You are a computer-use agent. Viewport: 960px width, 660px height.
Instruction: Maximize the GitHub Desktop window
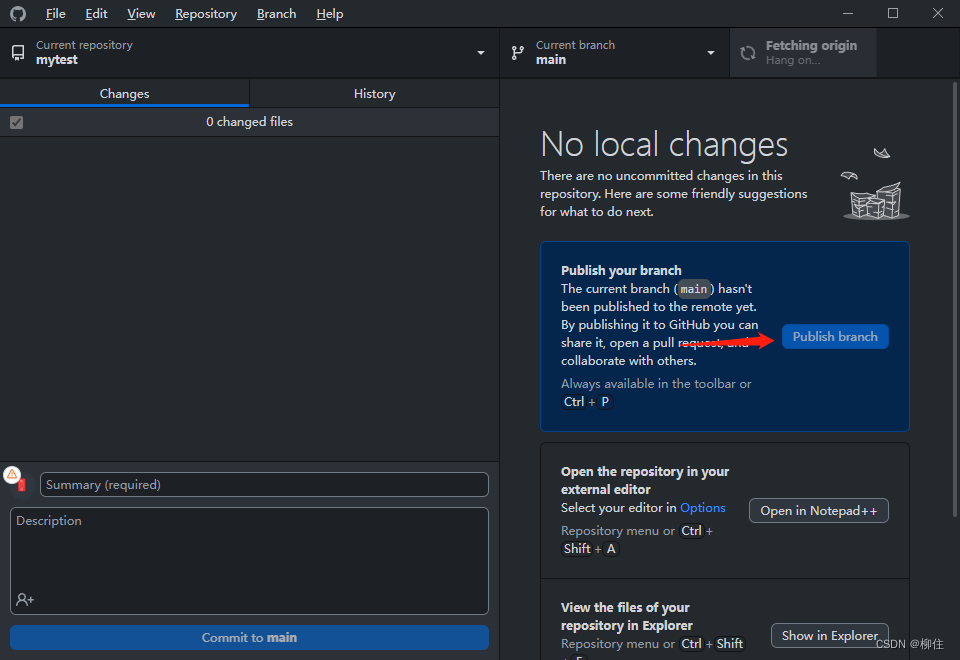[893, 13]
